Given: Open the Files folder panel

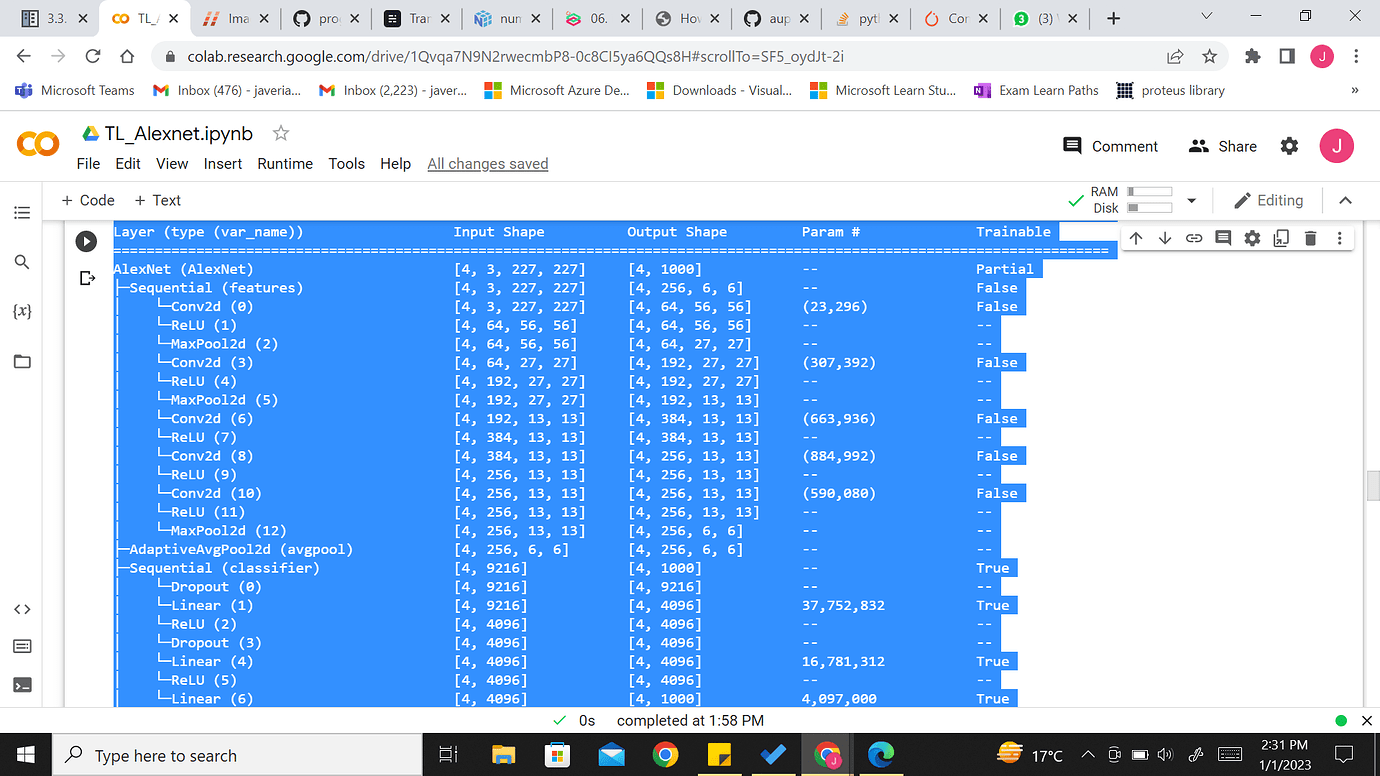Looking at the screenshot, I should coord(22,361).
